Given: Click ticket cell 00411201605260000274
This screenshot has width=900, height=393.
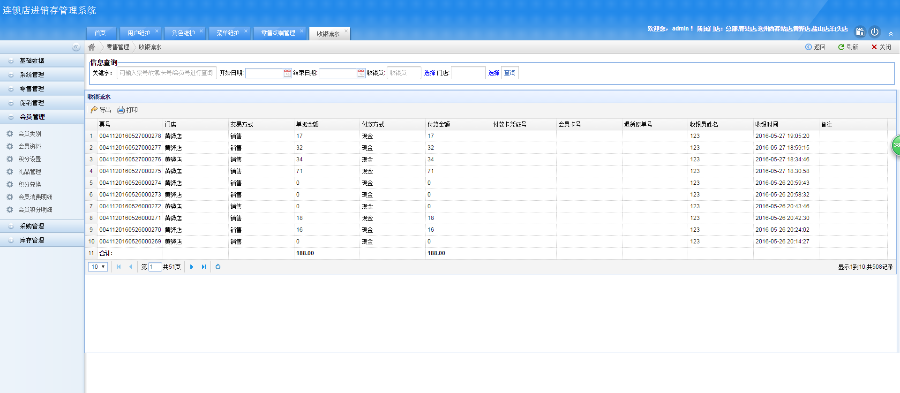Looking at the screenshot, I should [130, 182].
